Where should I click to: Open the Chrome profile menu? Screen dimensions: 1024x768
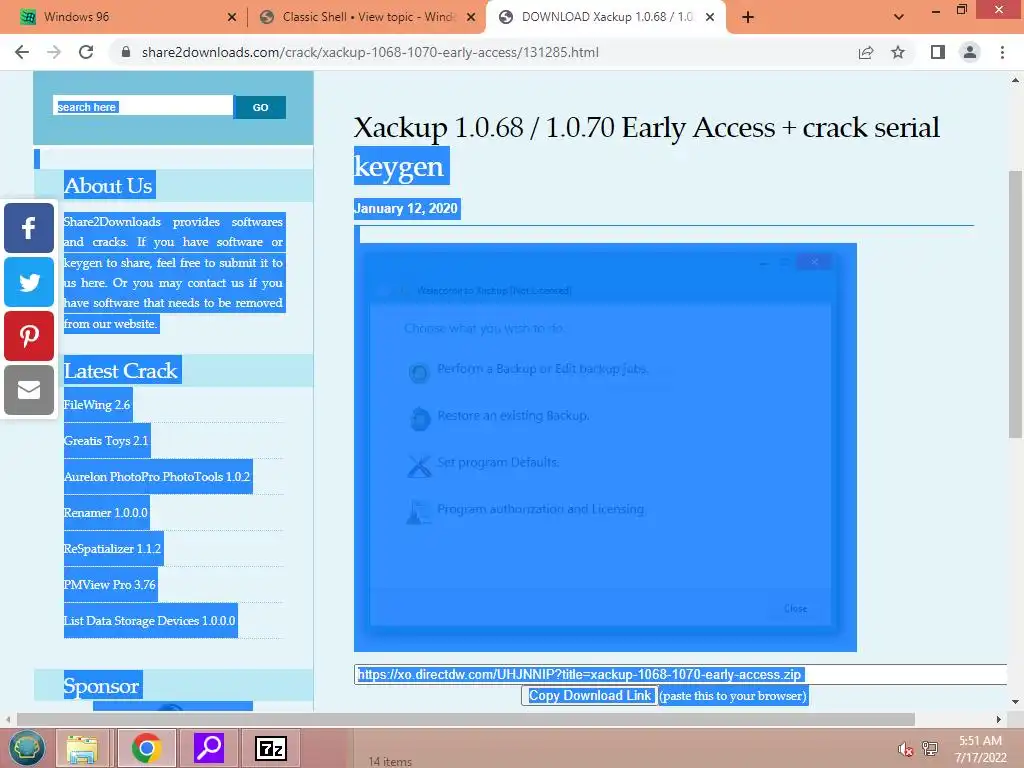coord(970,52)
